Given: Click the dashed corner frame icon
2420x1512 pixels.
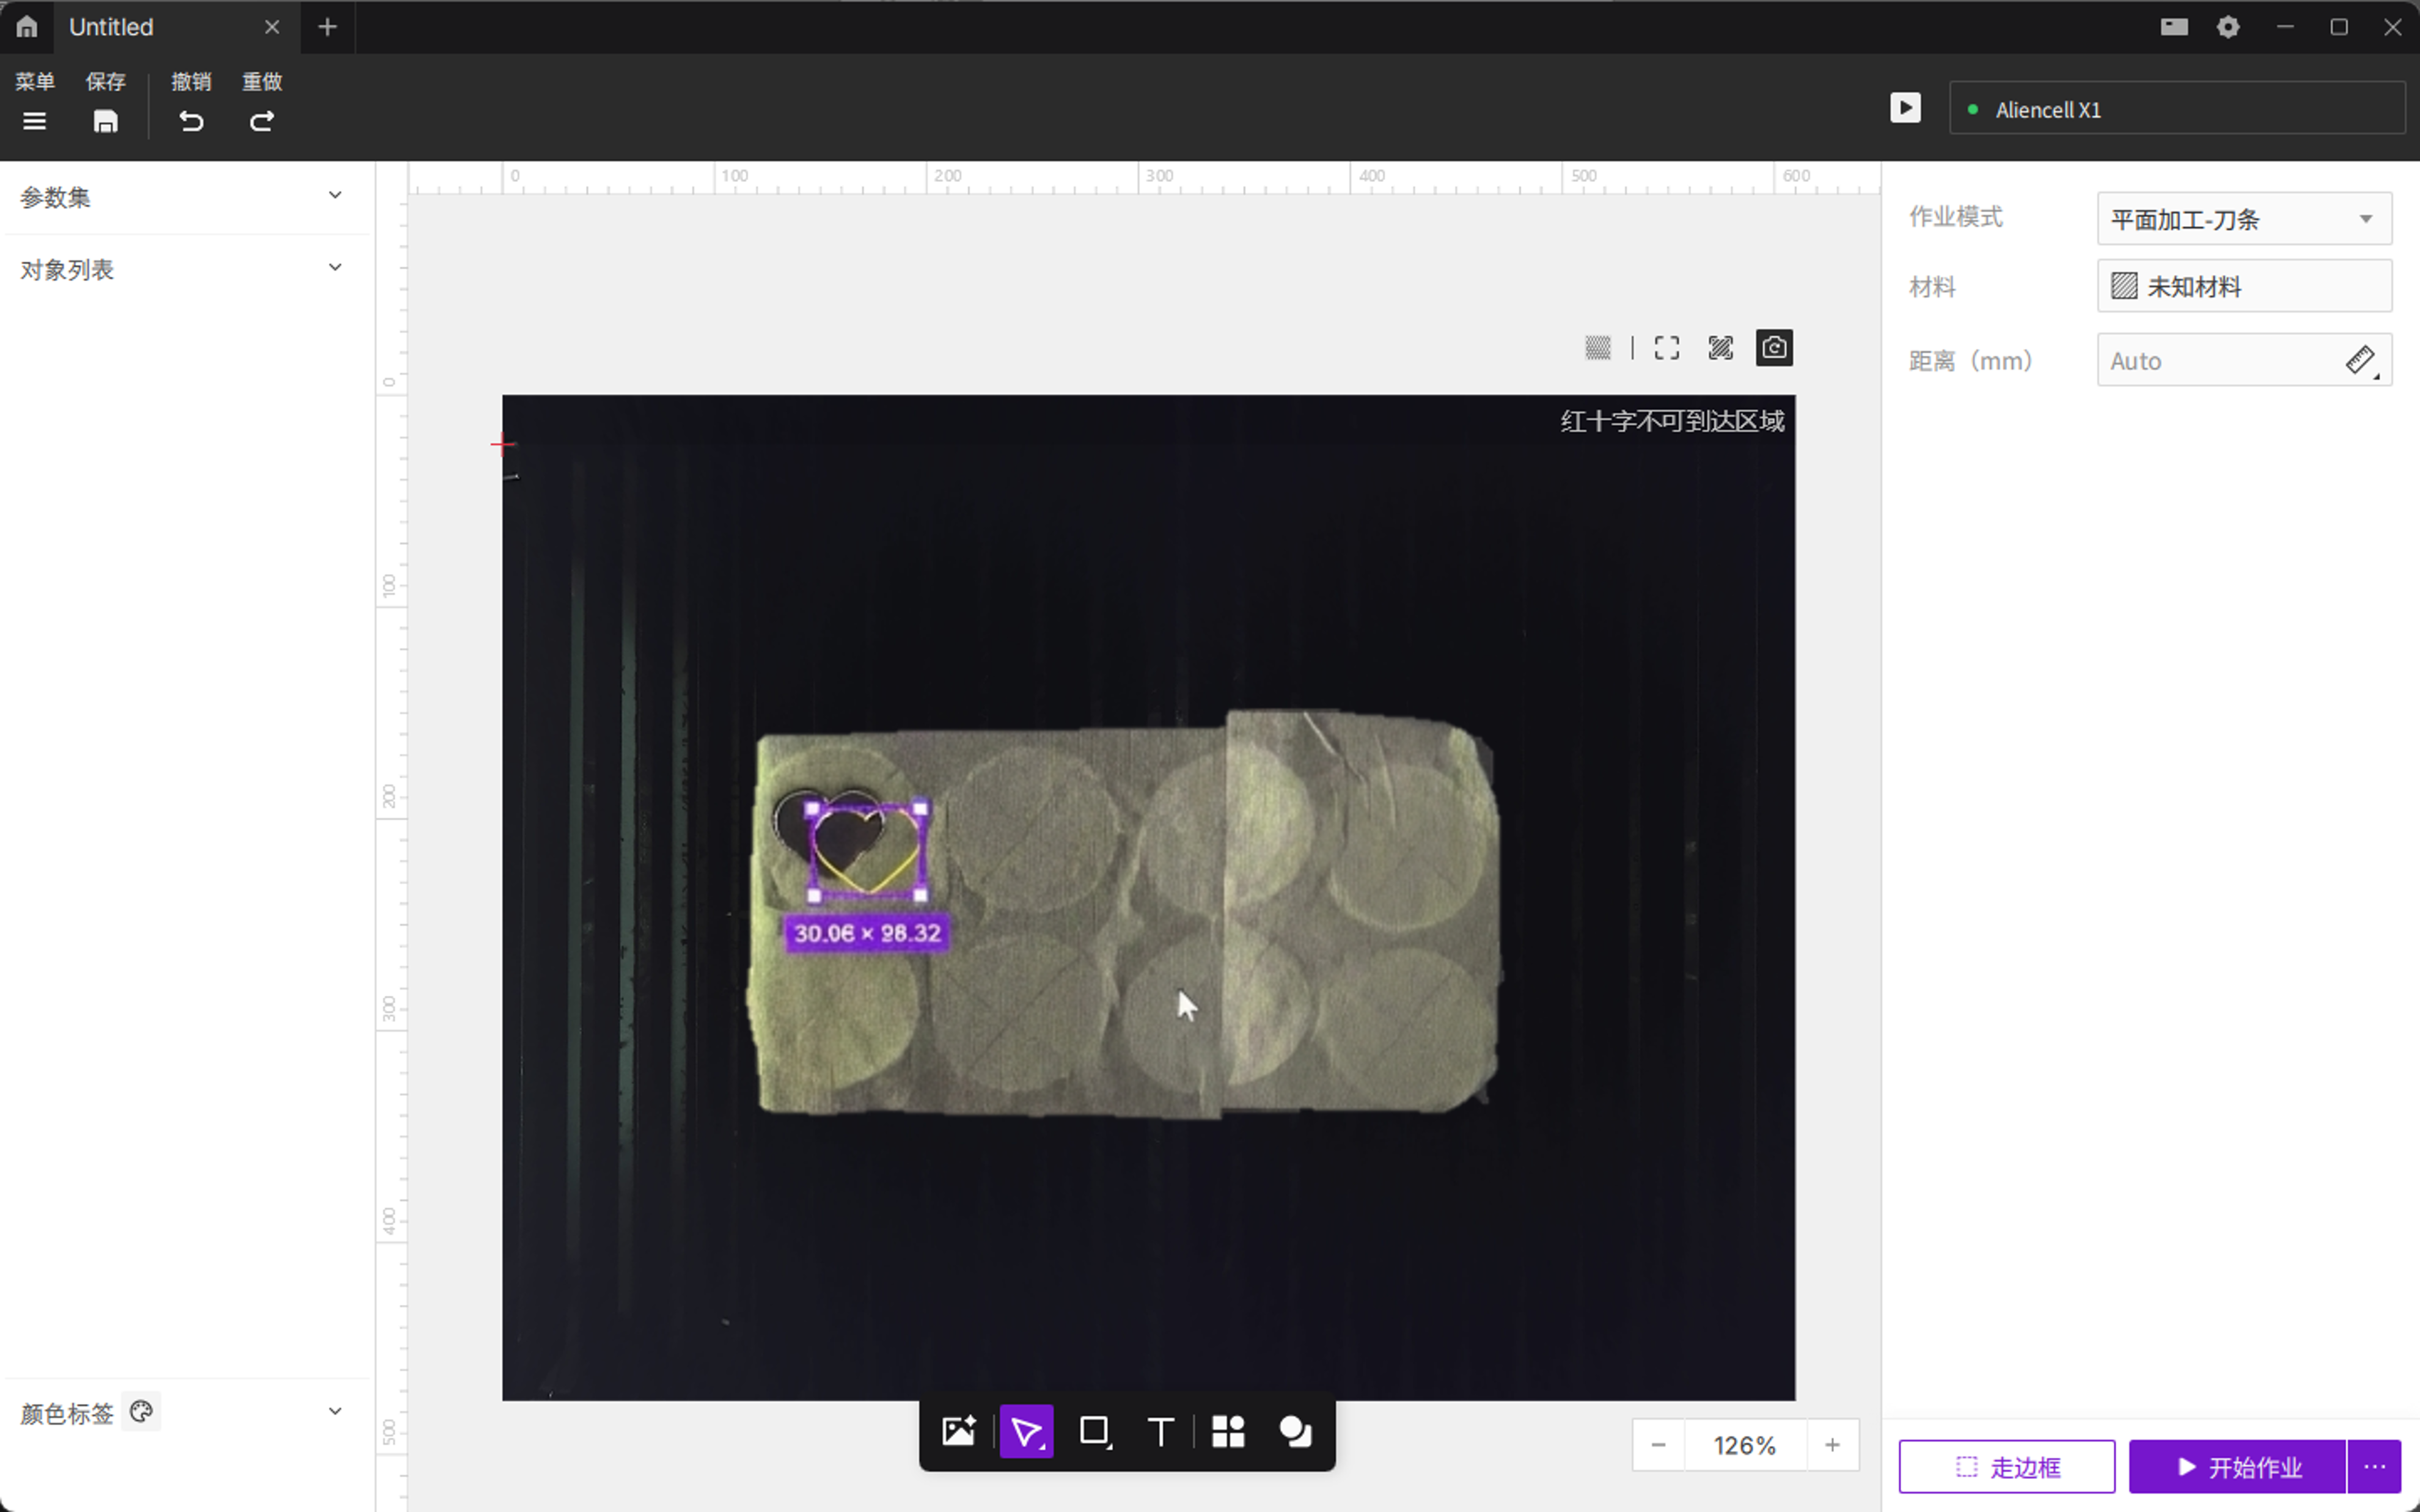Looking at the screenshot, I should (1666, 348).
